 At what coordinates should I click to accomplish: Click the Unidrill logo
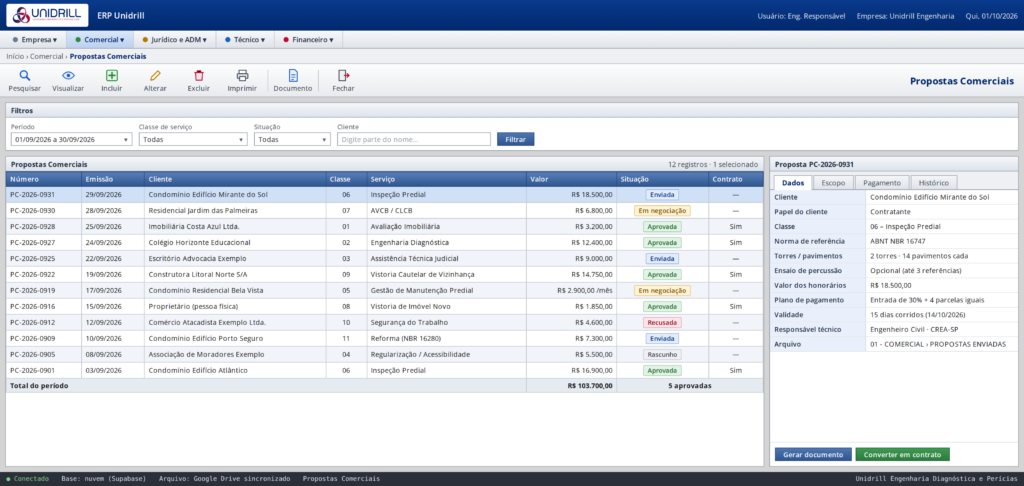(x=47, y=15)
